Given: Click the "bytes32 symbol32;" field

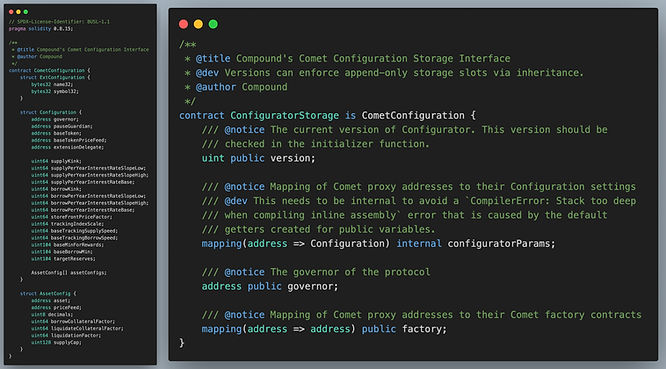Looking at the screenshot, I should click(55, 91).
